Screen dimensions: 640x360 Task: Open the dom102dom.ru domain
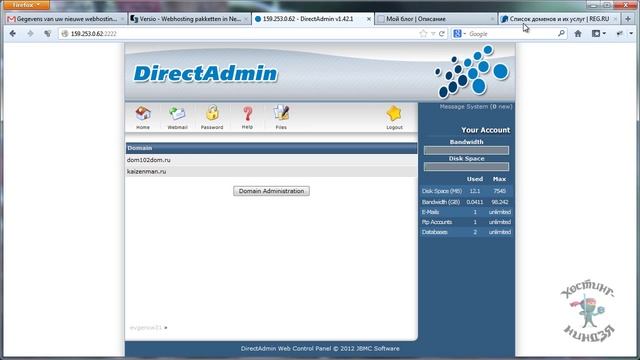click(x=149, y=160)
